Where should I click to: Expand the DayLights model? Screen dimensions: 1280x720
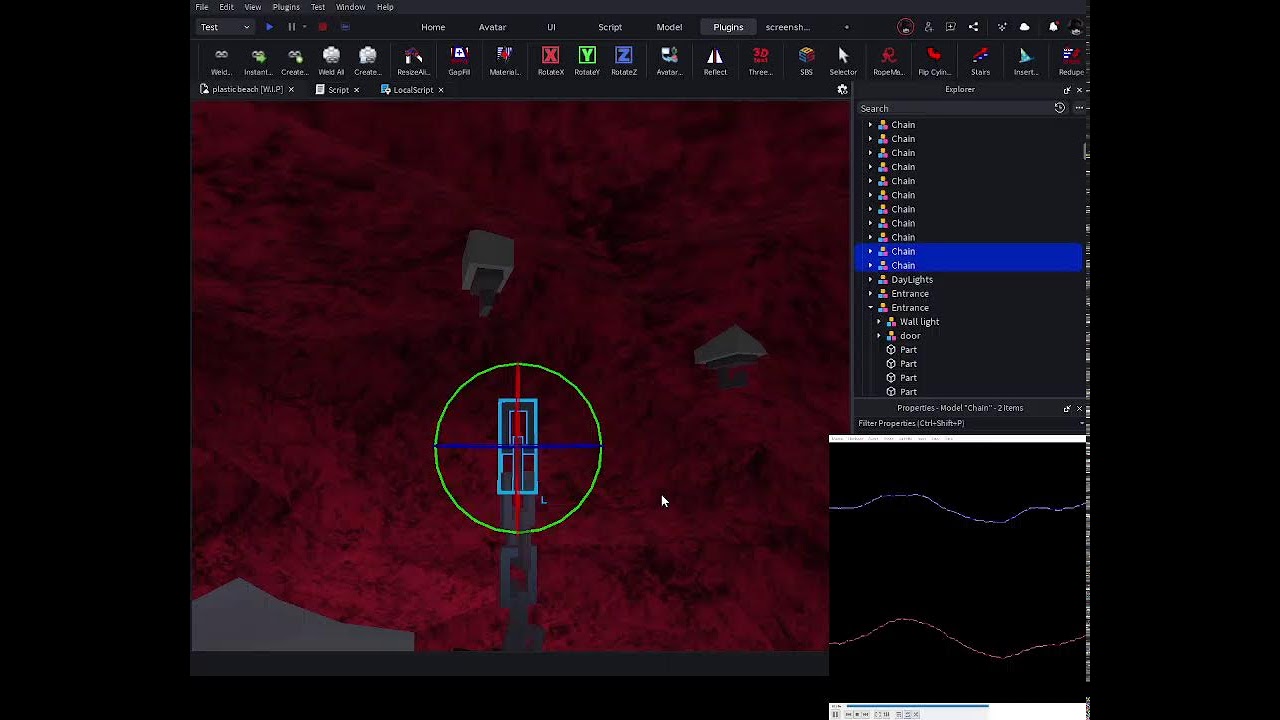tap(870, 280)
